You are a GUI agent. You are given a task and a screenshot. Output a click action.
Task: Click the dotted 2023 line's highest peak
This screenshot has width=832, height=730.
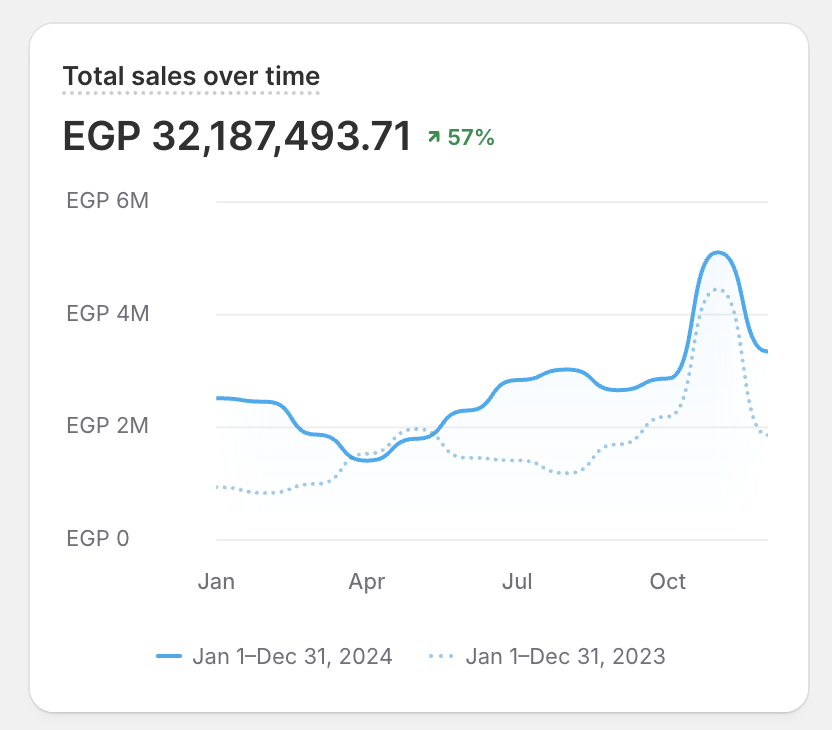click(x=717, y=290)
